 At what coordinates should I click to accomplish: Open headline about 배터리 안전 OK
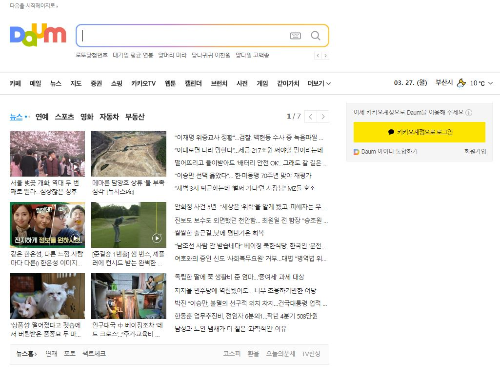tap(250, 163)
